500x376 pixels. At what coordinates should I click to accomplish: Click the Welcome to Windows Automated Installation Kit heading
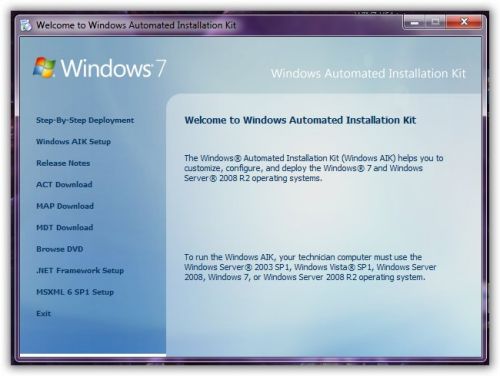point(300,120)
